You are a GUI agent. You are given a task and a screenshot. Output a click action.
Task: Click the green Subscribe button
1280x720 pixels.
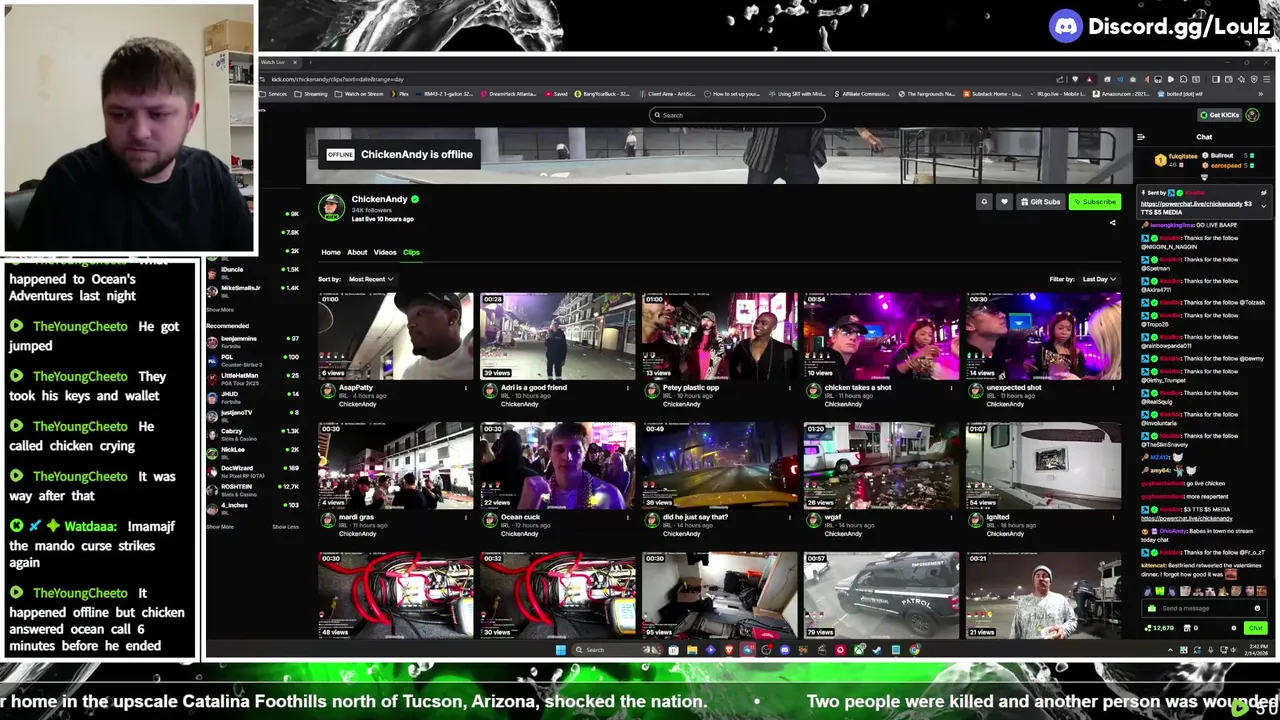[1094, 202]
